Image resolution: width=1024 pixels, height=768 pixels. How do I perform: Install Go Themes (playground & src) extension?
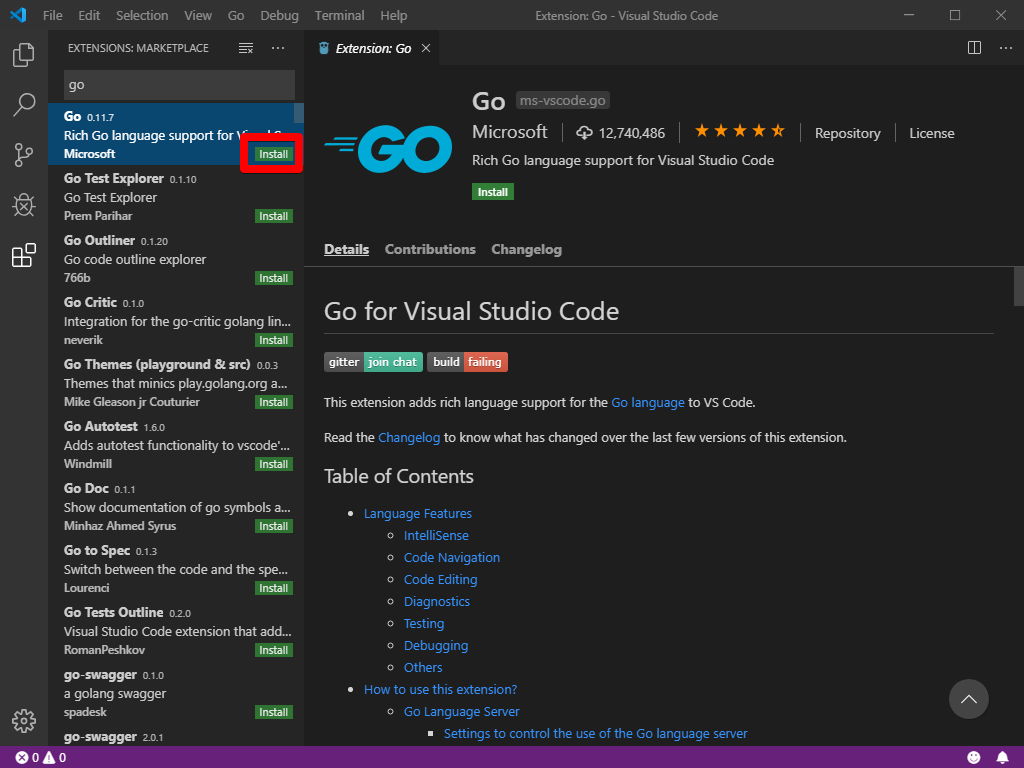pyautogui.click(x=274, y=402)
